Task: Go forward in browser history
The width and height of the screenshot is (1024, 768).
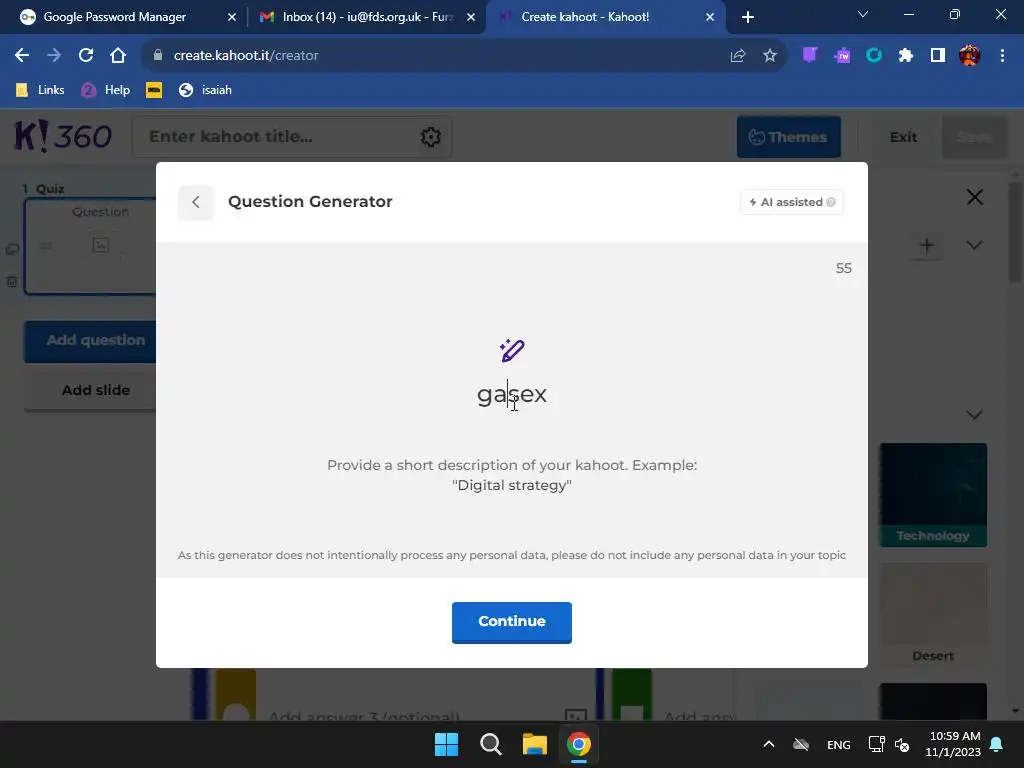Action: [54, 56]
